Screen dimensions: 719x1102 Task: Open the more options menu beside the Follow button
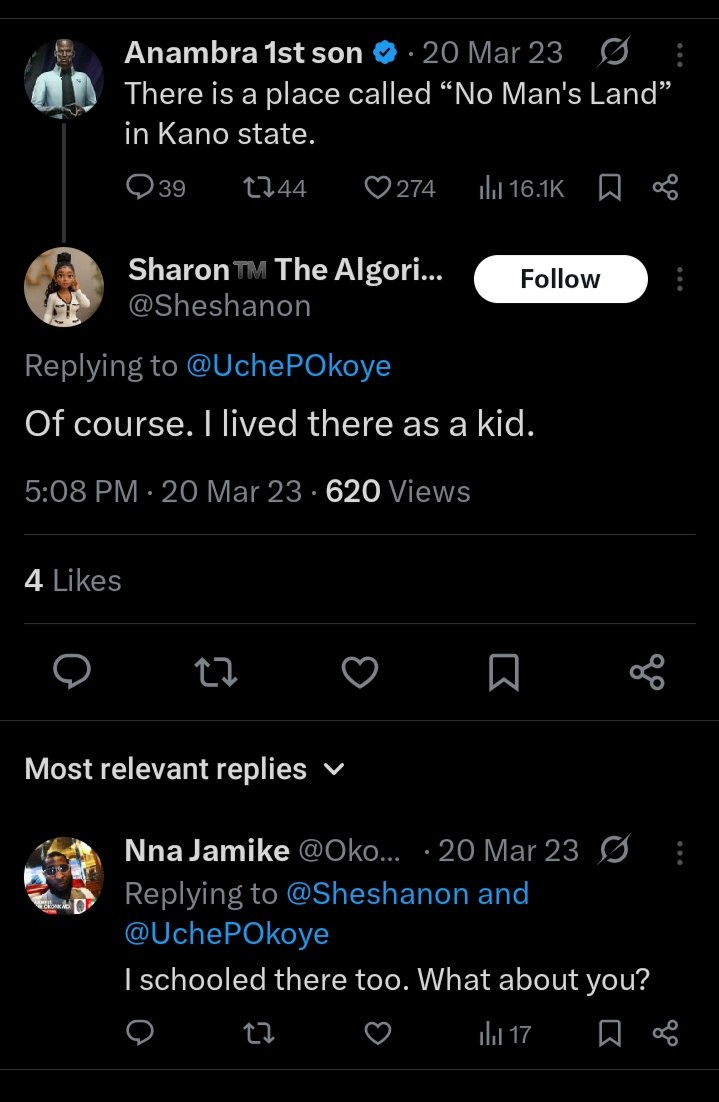click(680, 279)
